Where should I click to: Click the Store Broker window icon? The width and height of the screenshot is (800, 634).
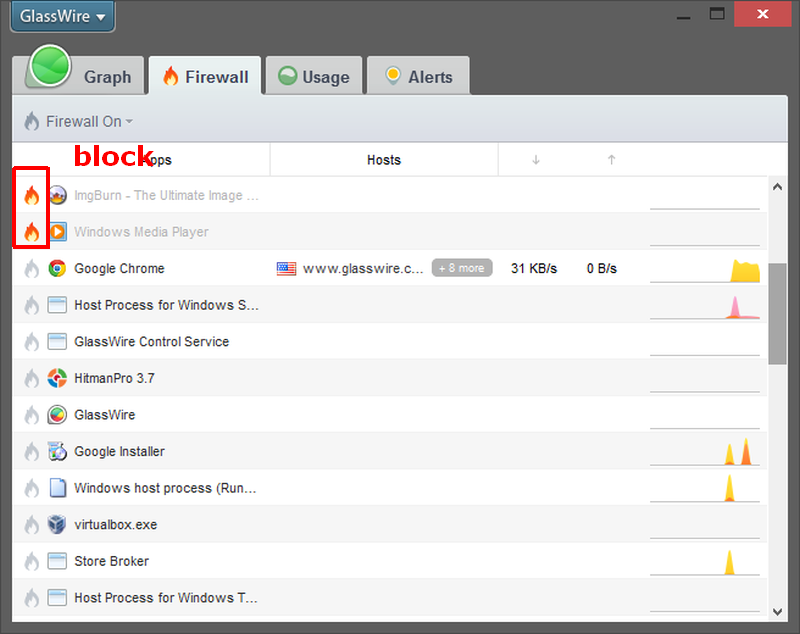point(57,561)
